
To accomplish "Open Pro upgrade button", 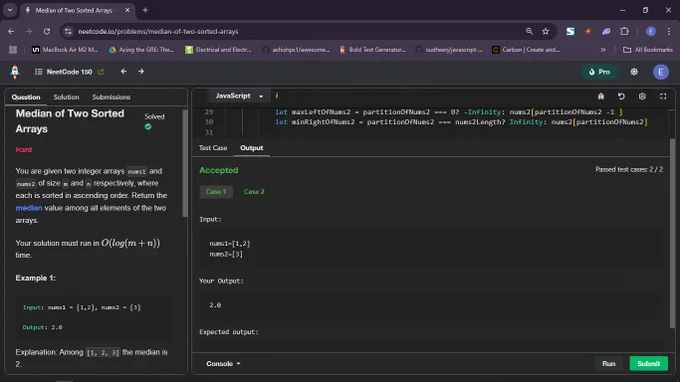I will coord(599,72).
